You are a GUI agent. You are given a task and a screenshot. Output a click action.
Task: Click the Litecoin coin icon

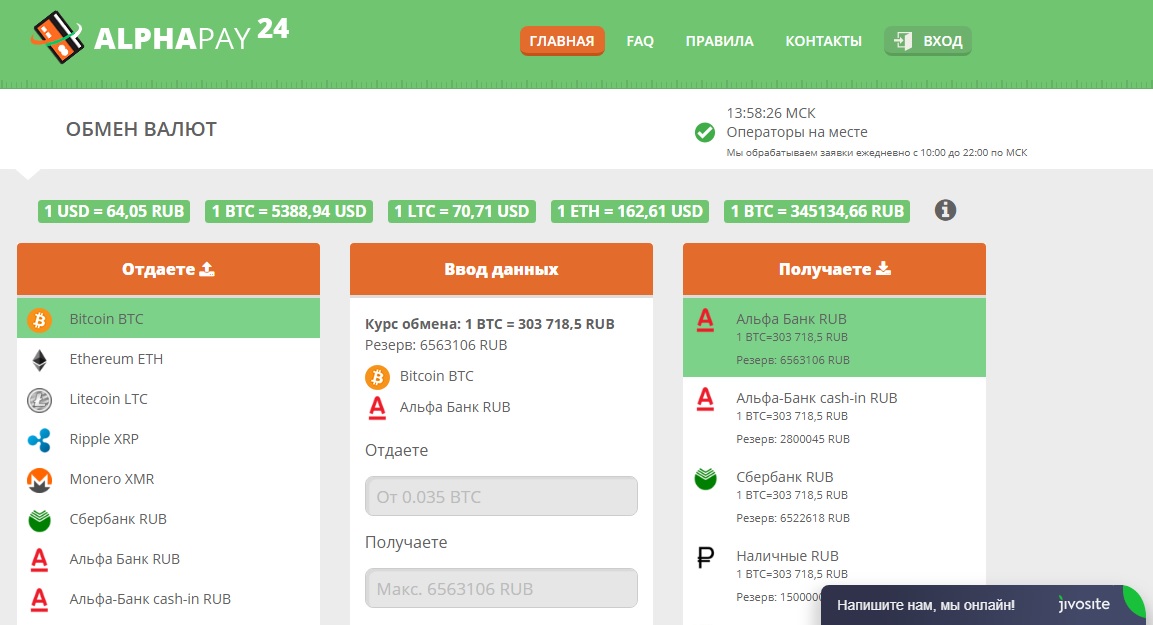coord(39,399)
